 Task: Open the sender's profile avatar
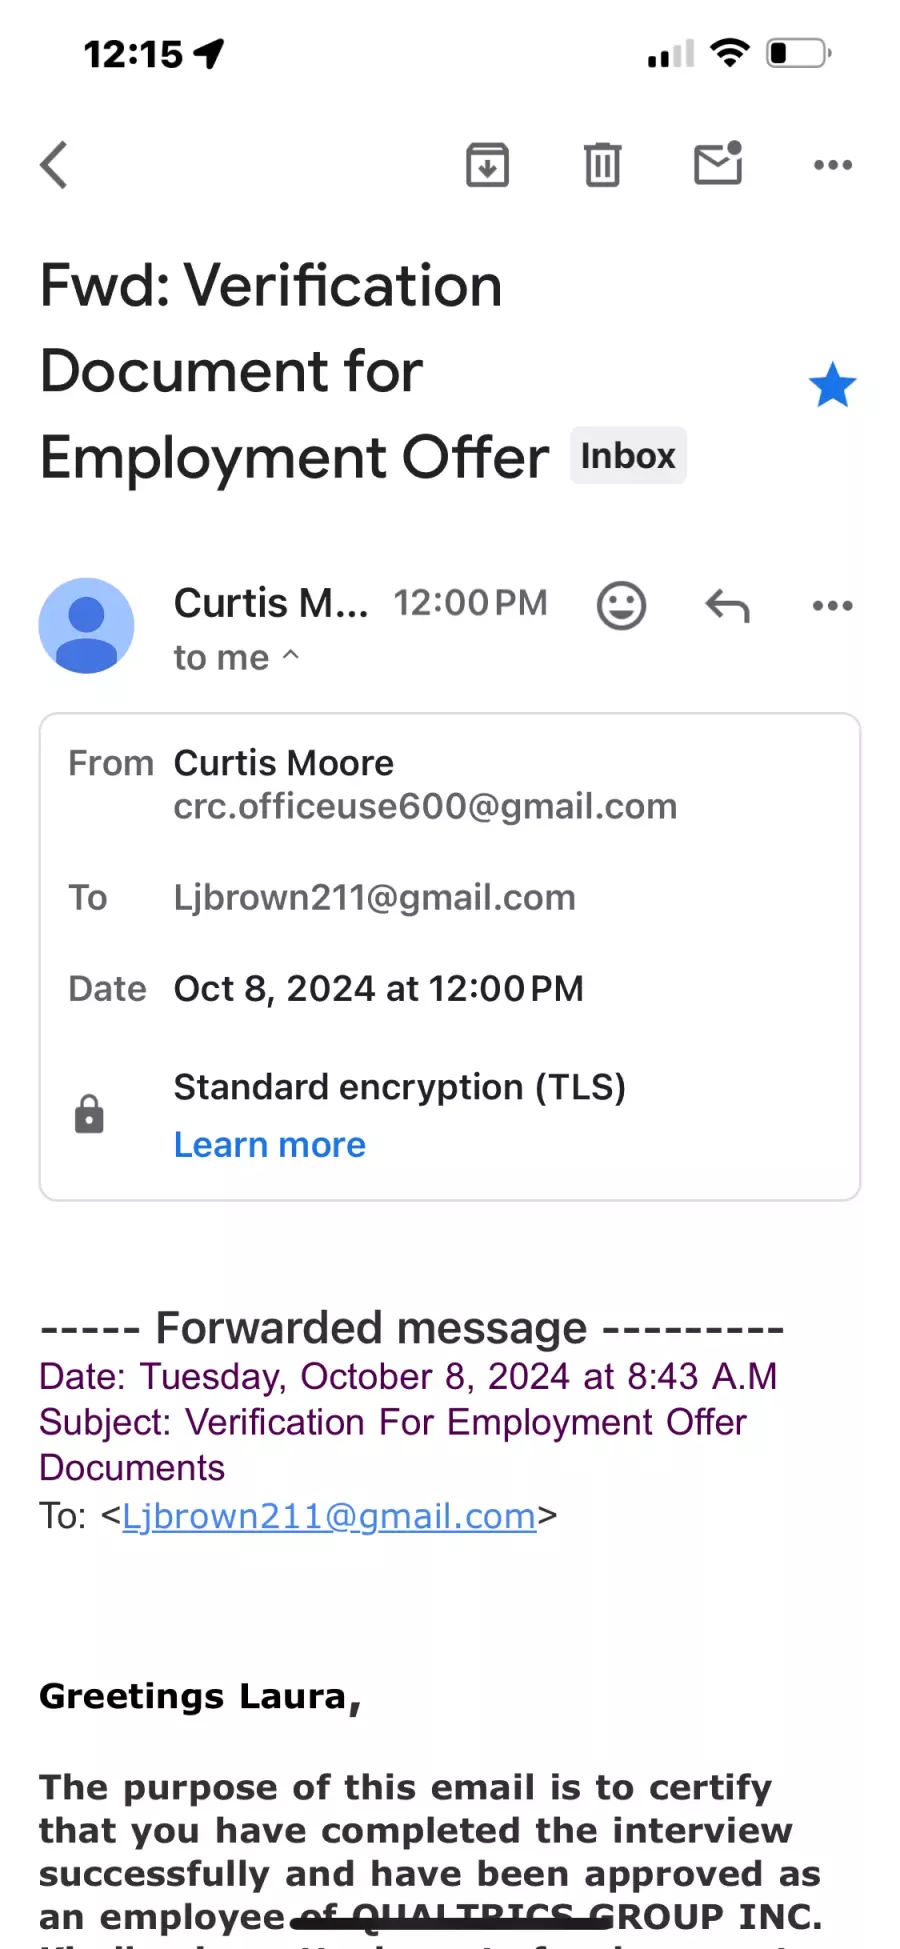point(87,626)
